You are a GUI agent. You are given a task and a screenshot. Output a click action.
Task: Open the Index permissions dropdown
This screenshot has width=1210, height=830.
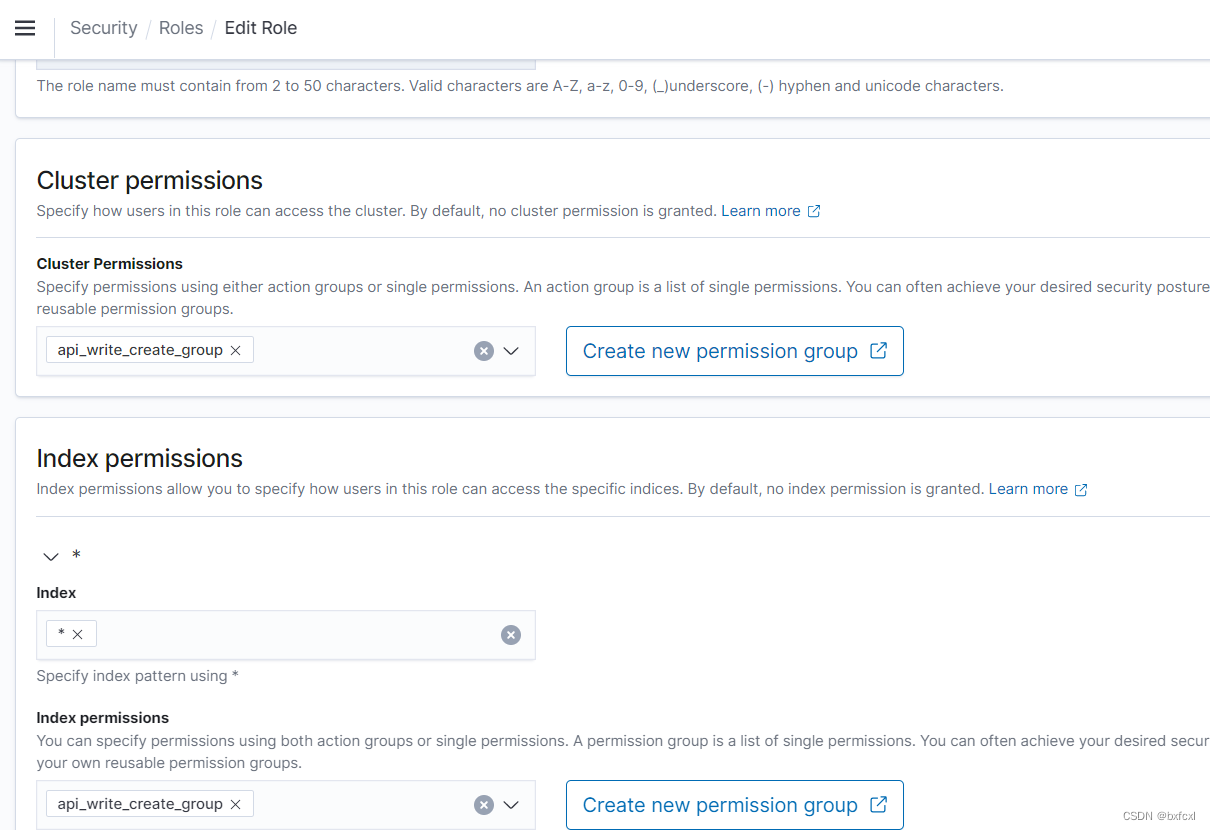[511, 803]
